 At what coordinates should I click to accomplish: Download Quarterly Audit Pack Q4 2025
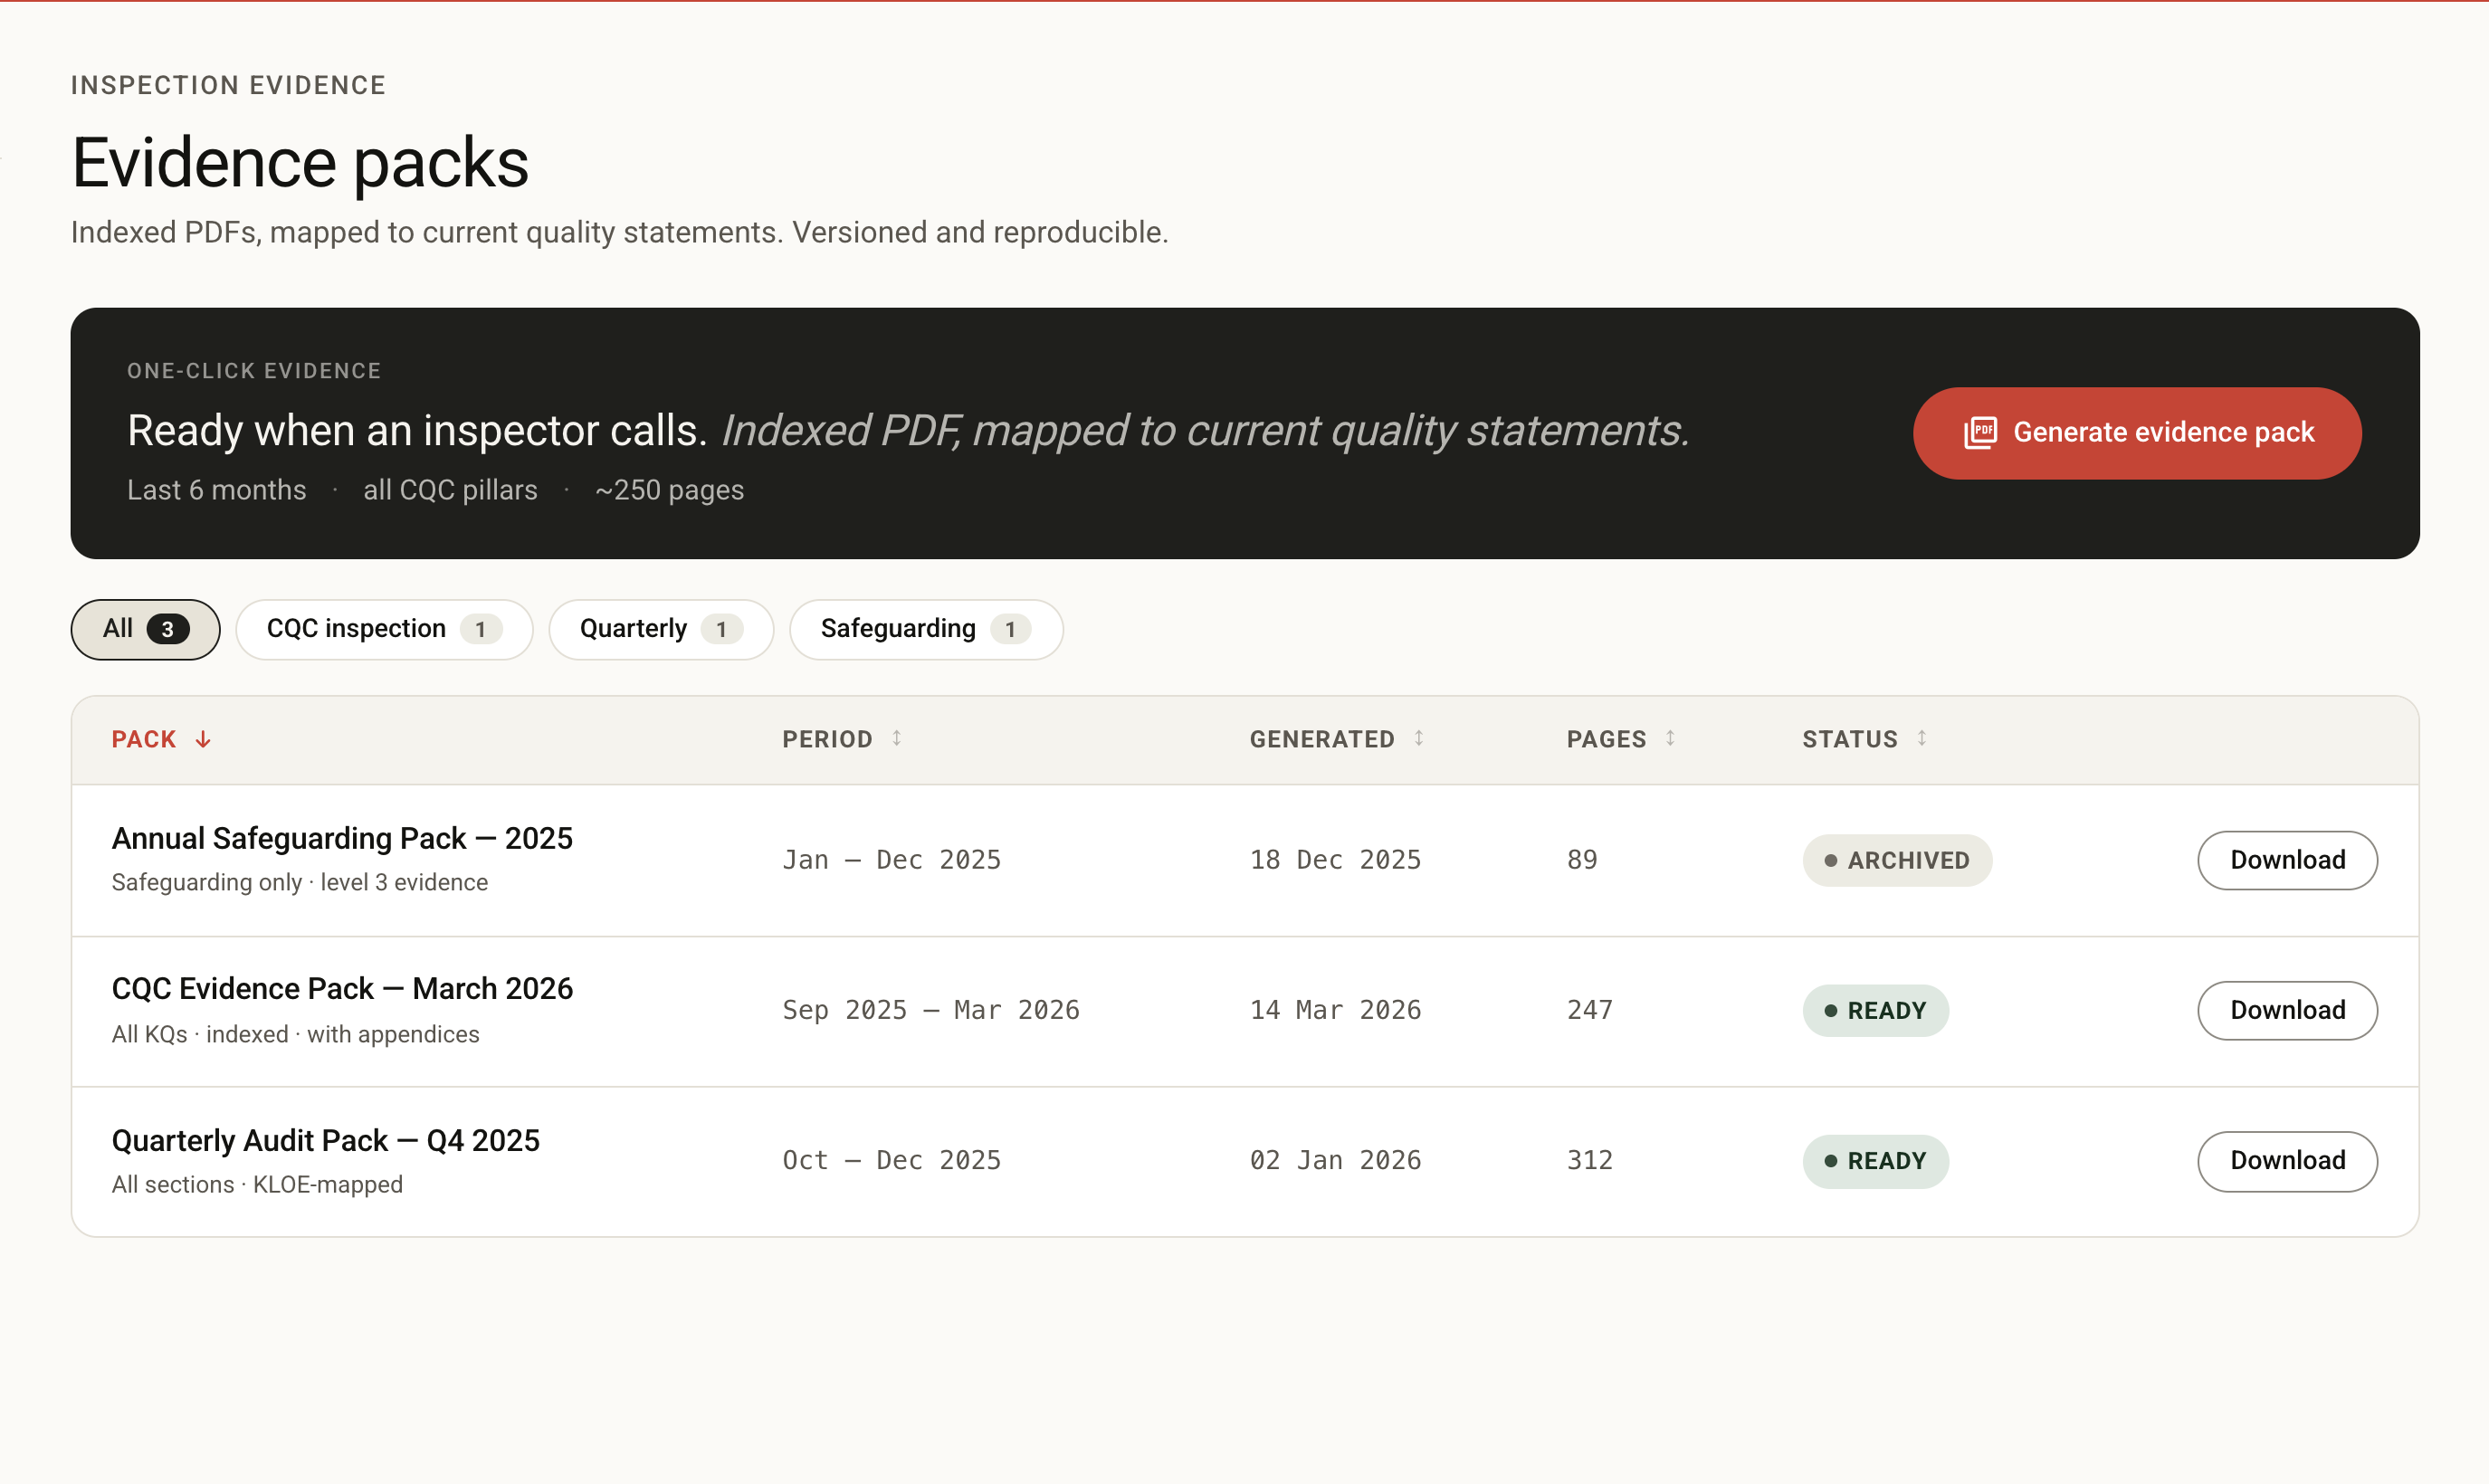(2287, 1161)
